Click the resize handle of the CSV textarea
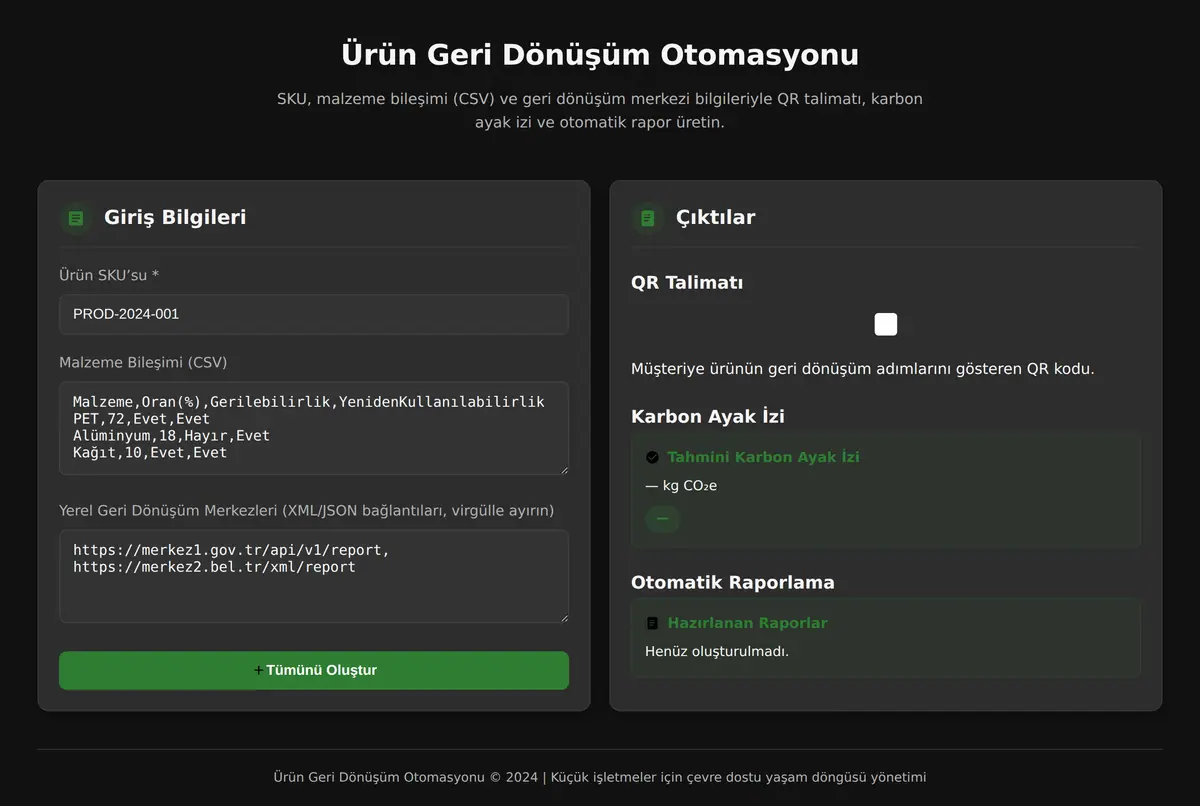Screen dimensions: 1200x806 click(x=562, y=468)
